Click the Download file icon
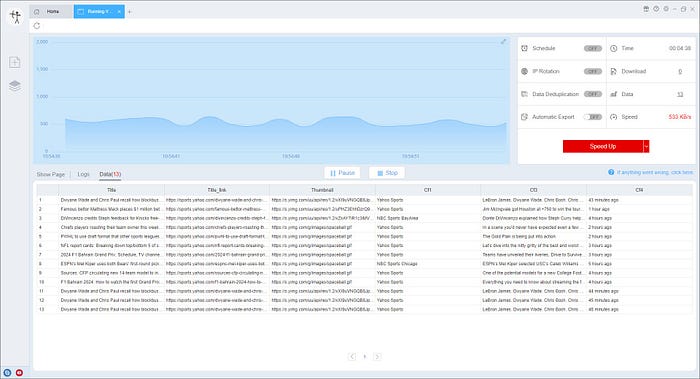700x379 pixels. point(613,71)
